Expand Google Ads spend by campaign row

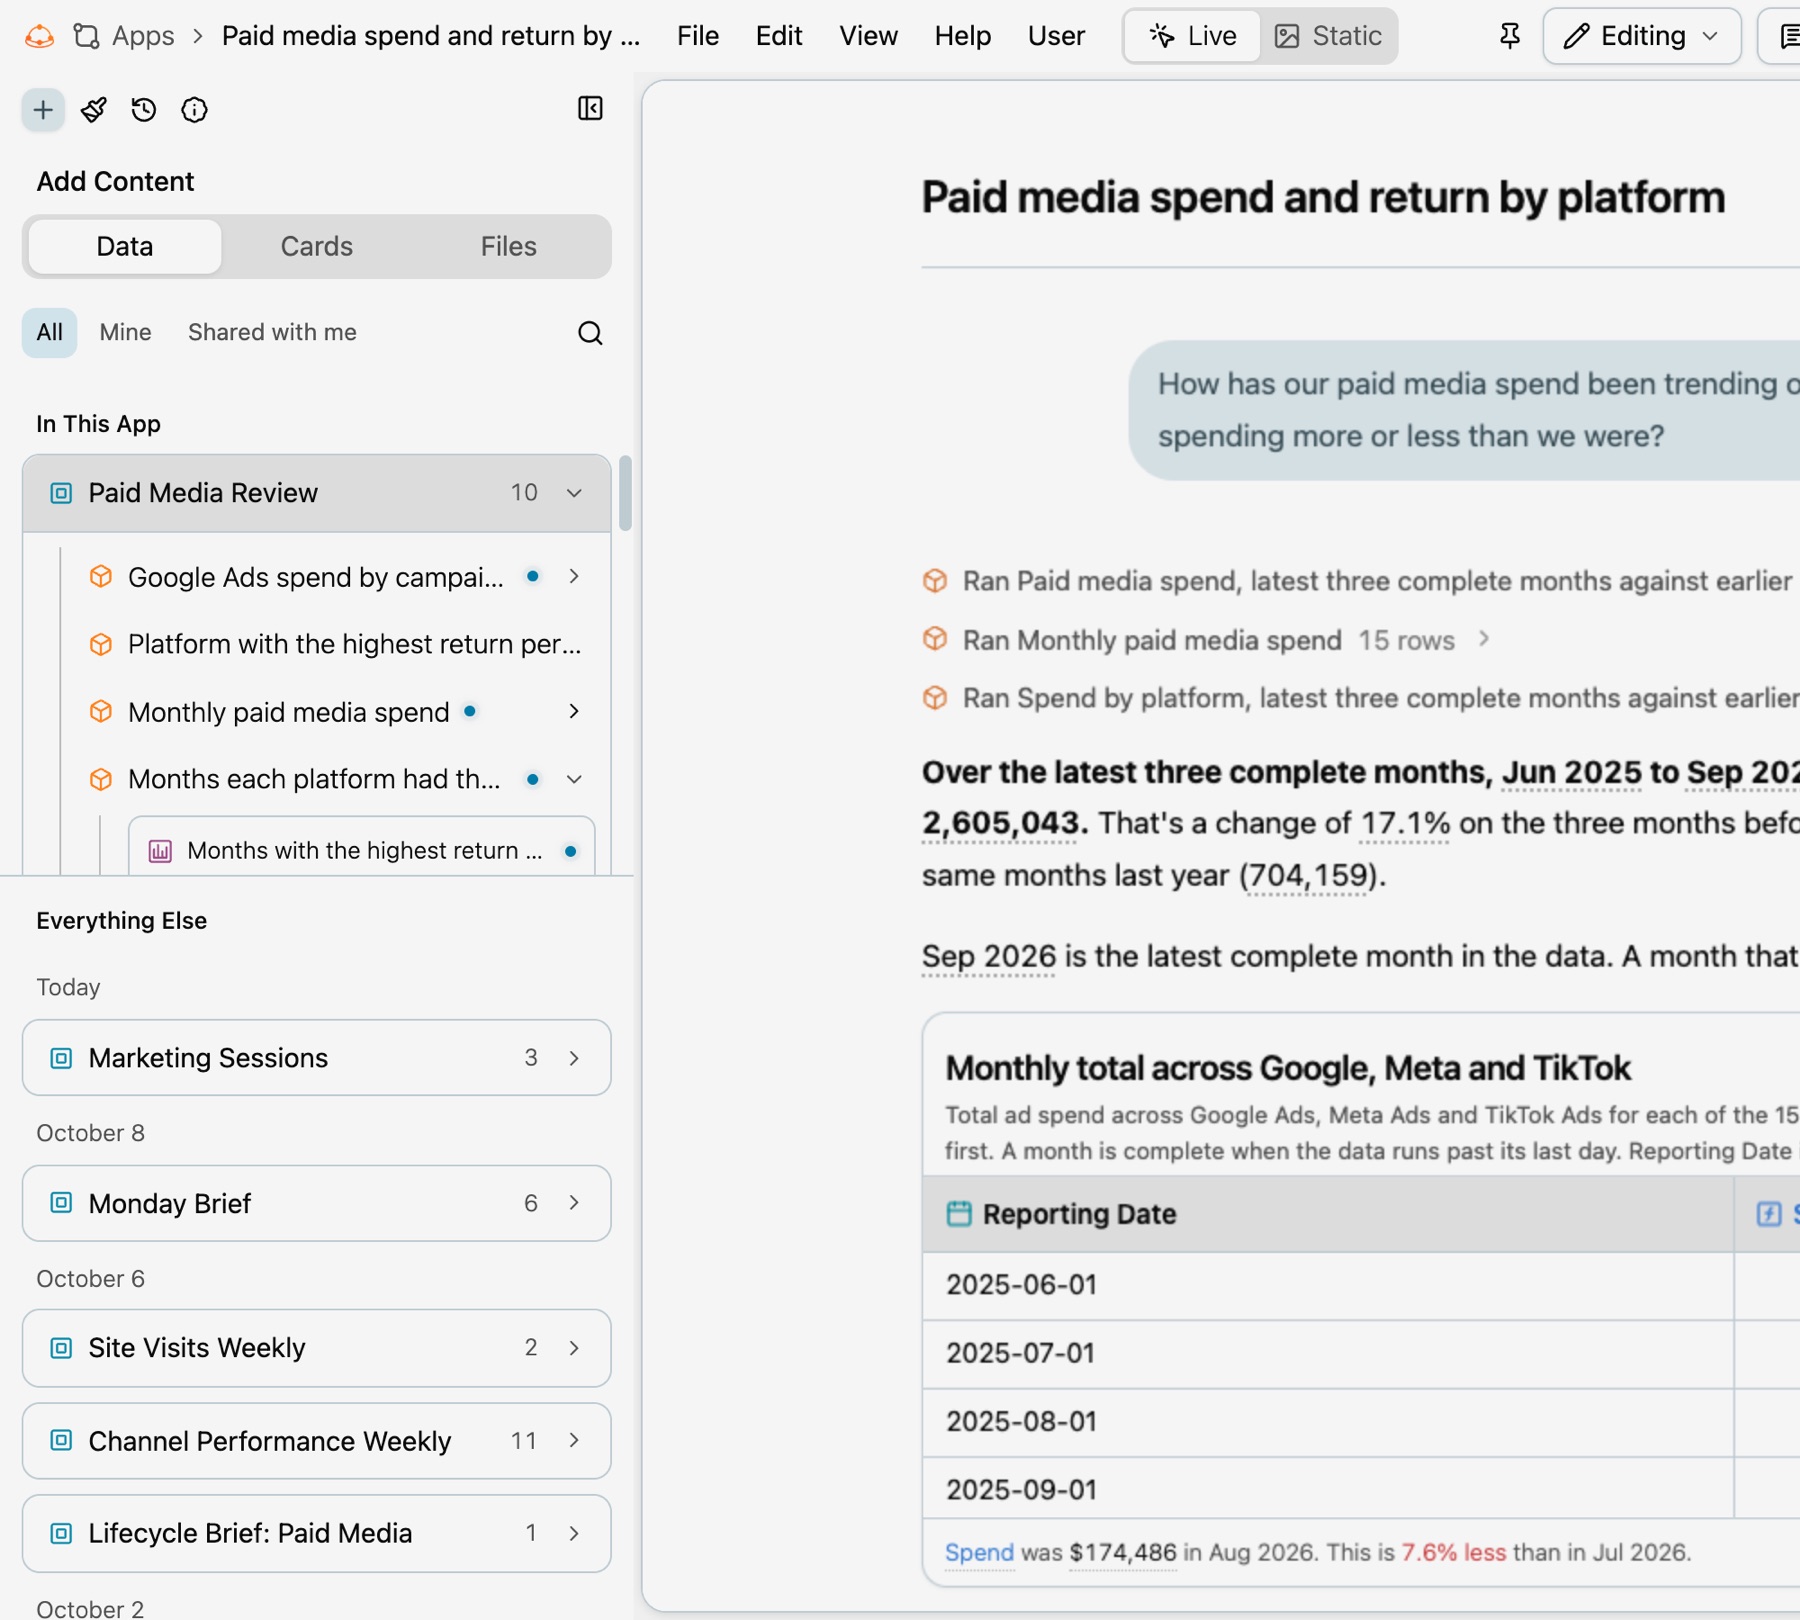click(574, 576)
